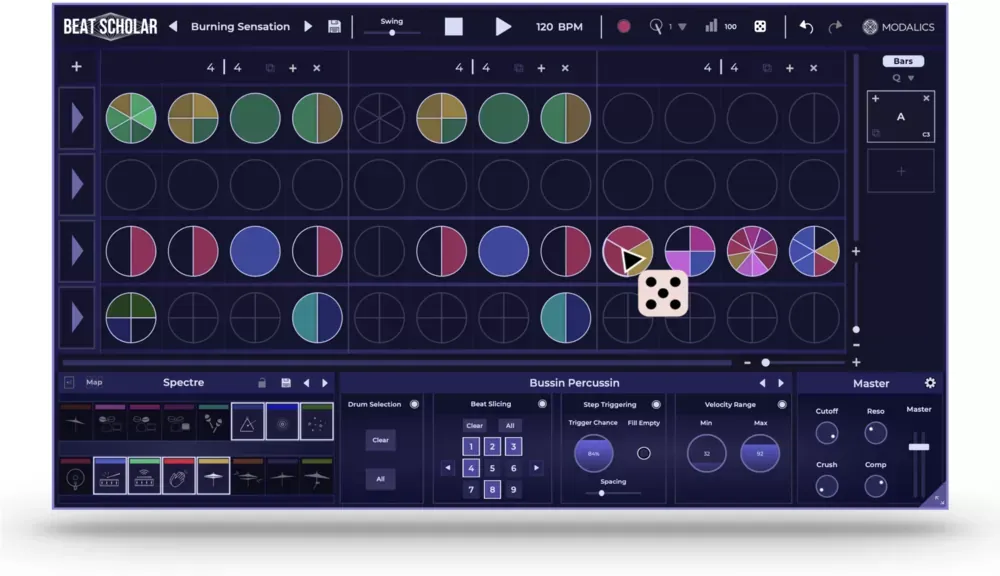
Task: Select the yellow-topped cymbal pad
Action: 213,476
